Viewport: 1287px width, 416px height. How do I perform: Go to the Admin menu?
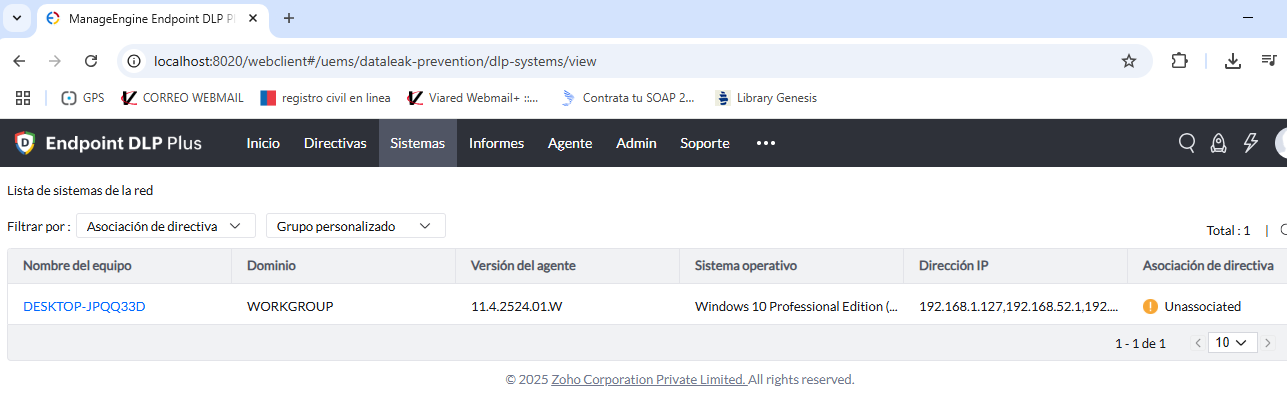pos(636,143)
